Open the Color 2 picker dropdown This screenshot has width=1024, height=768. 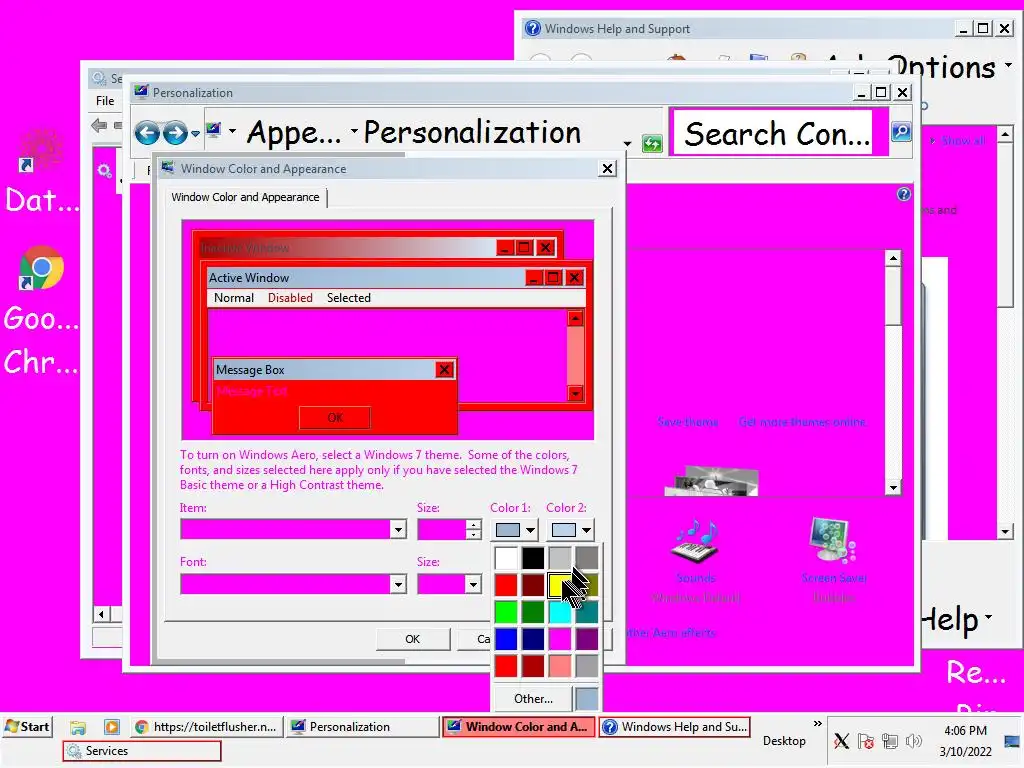click(x=571, y=530)
